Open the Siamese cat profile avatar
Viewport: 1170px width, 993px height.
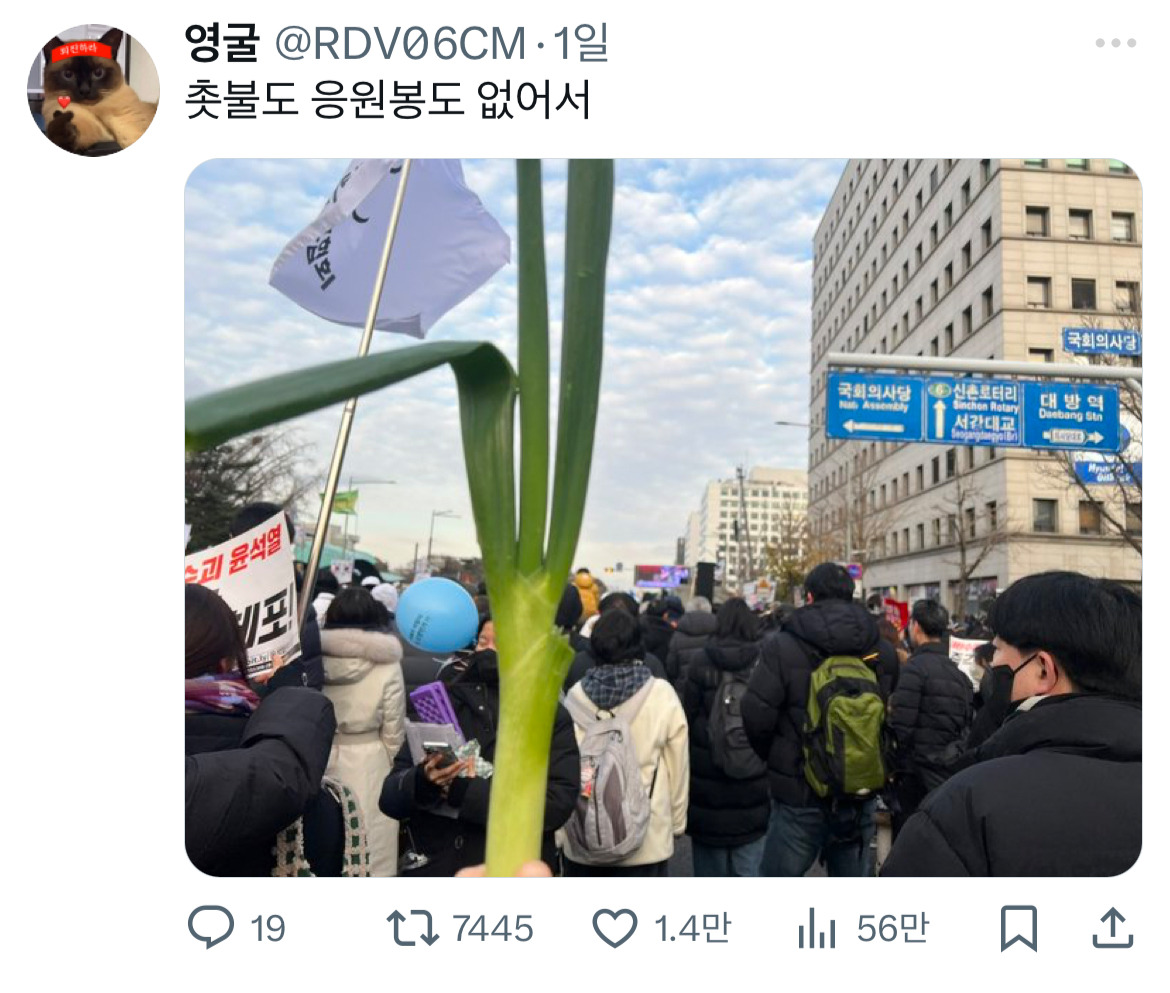[93, 90]
